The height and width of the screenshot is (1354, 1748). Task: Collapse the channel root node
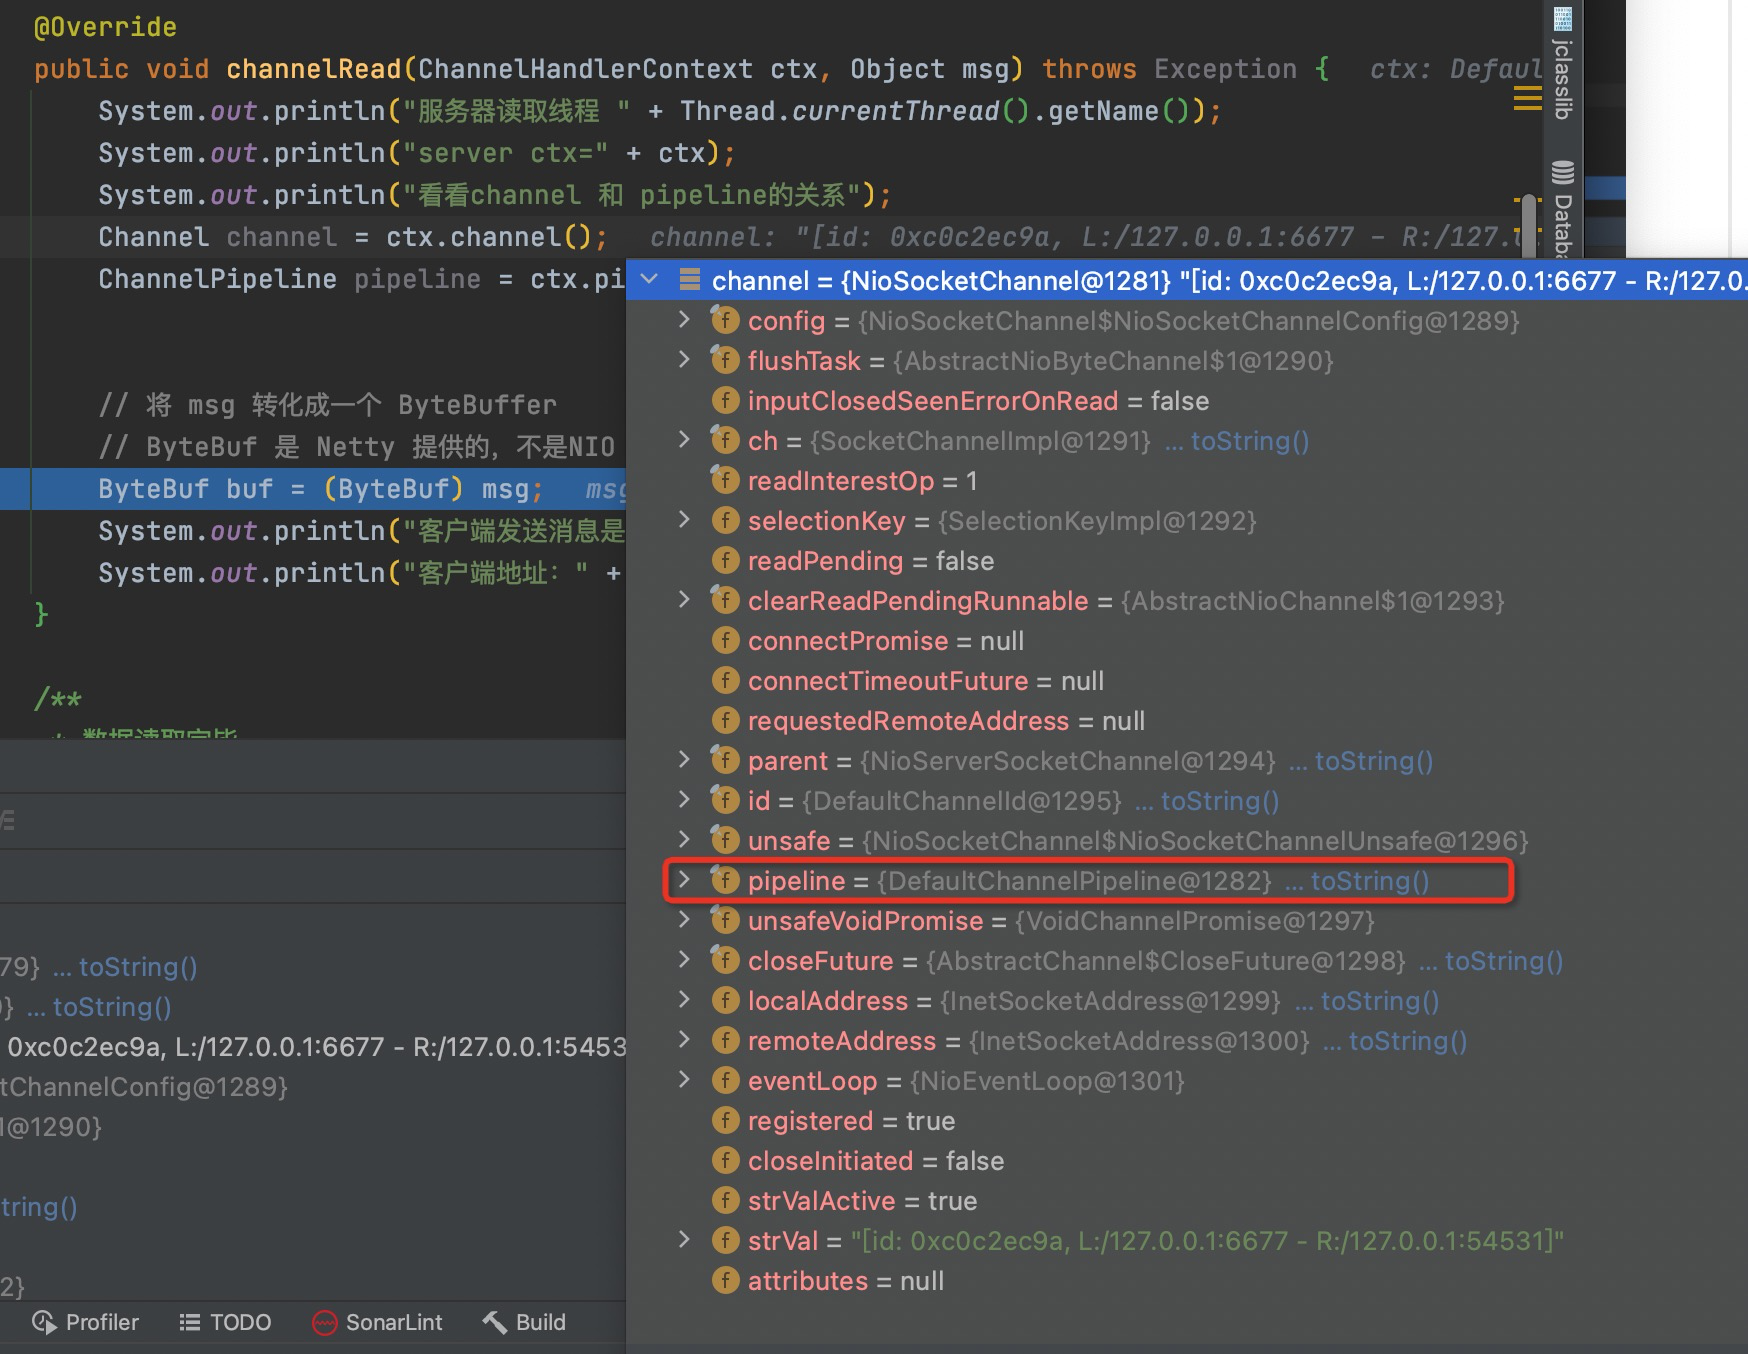(649, 280)
